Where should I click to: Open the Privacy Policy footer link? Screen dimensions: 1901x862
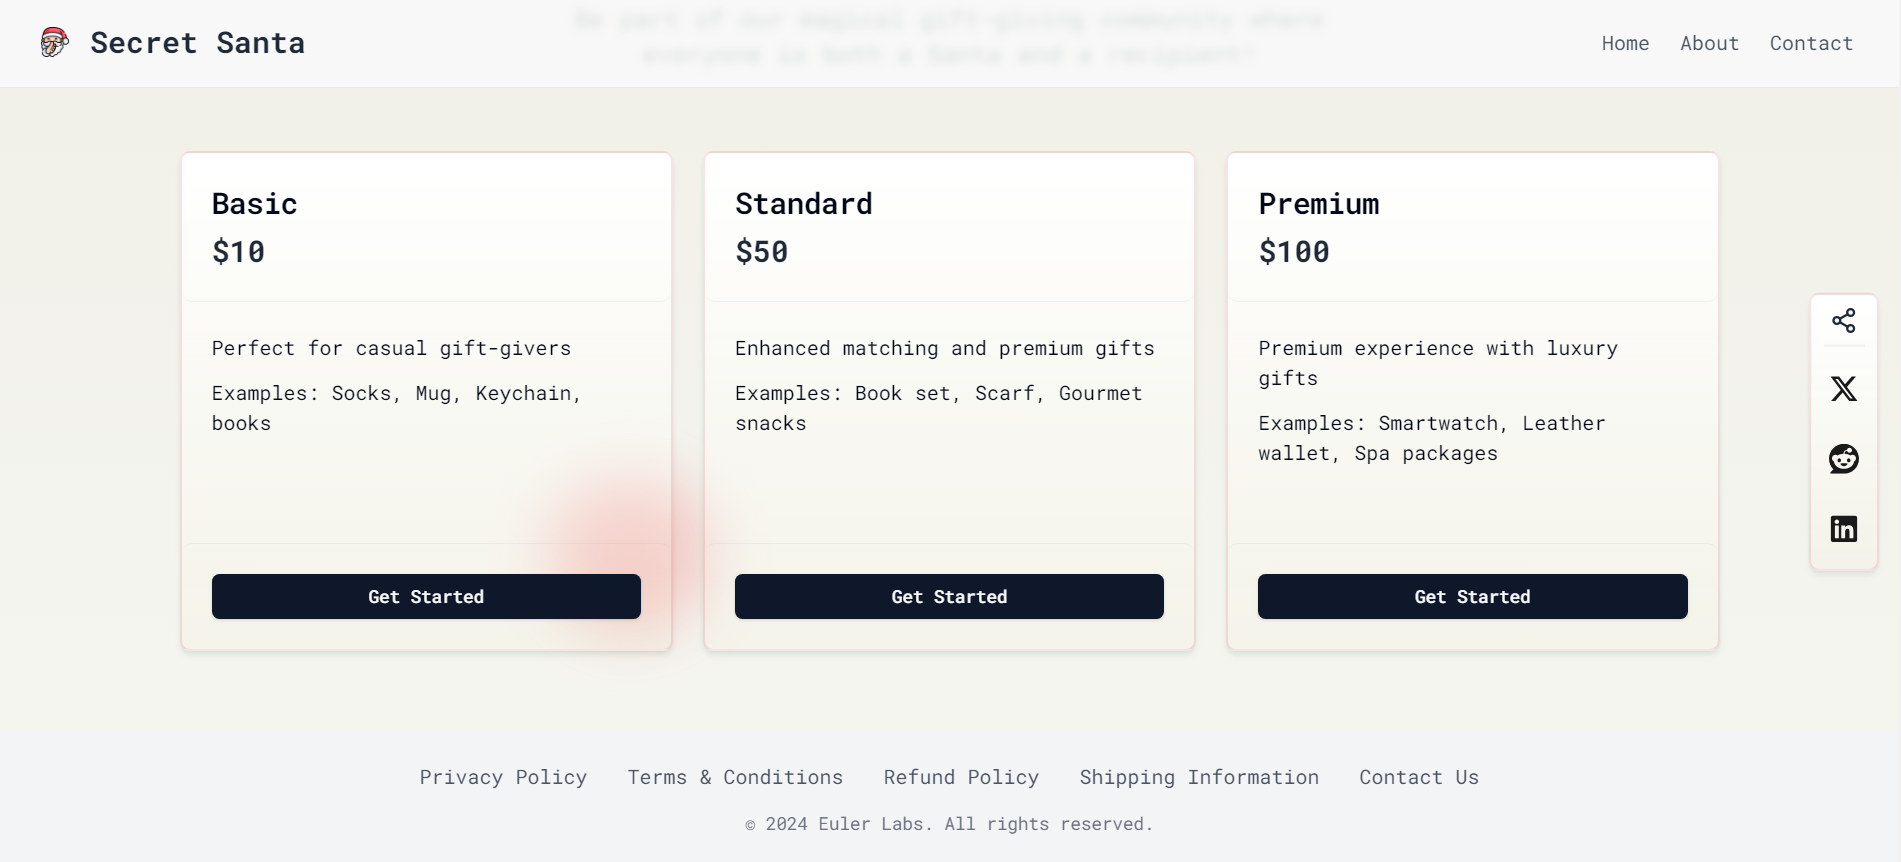tap(503, 777)
